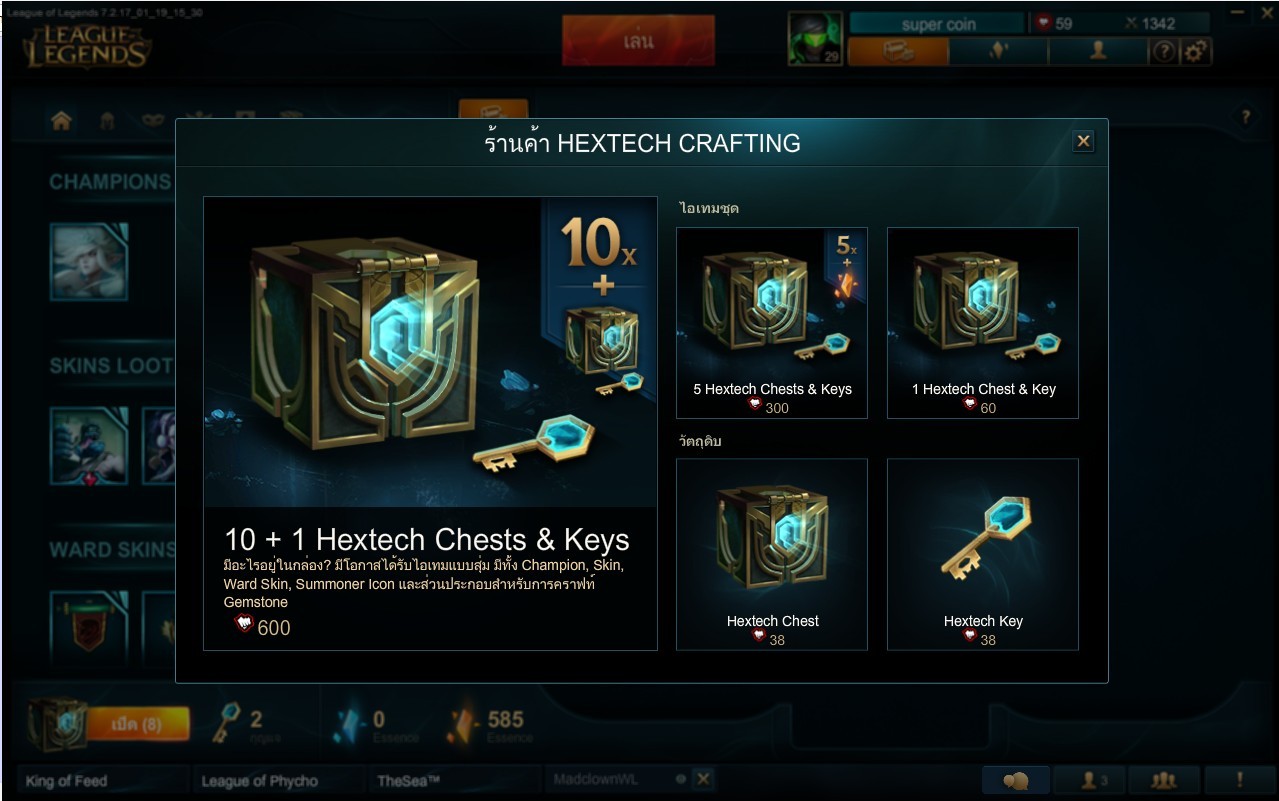Open the League of Phycho chat tab
The image size is (1279, 801).
pos(279,781)
